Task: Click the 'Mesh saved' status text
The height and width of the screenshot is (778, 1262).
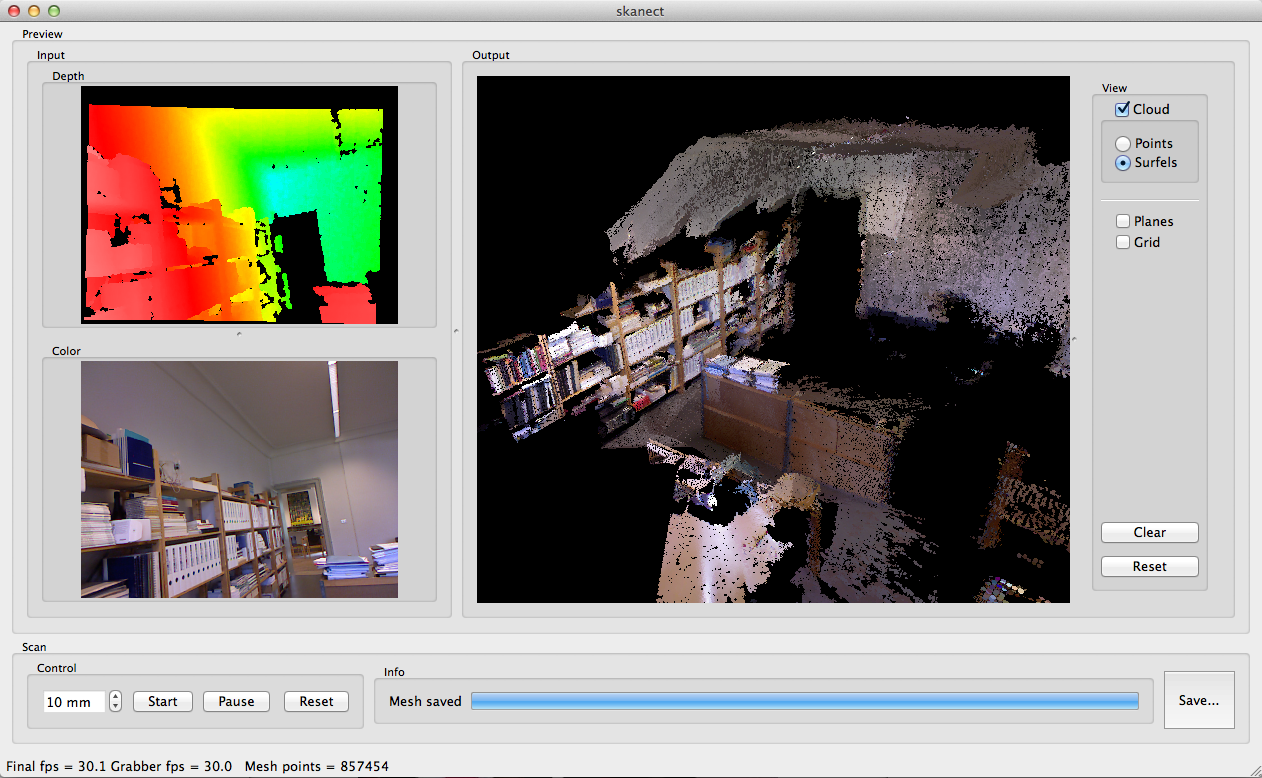Action: click(425, 701)
